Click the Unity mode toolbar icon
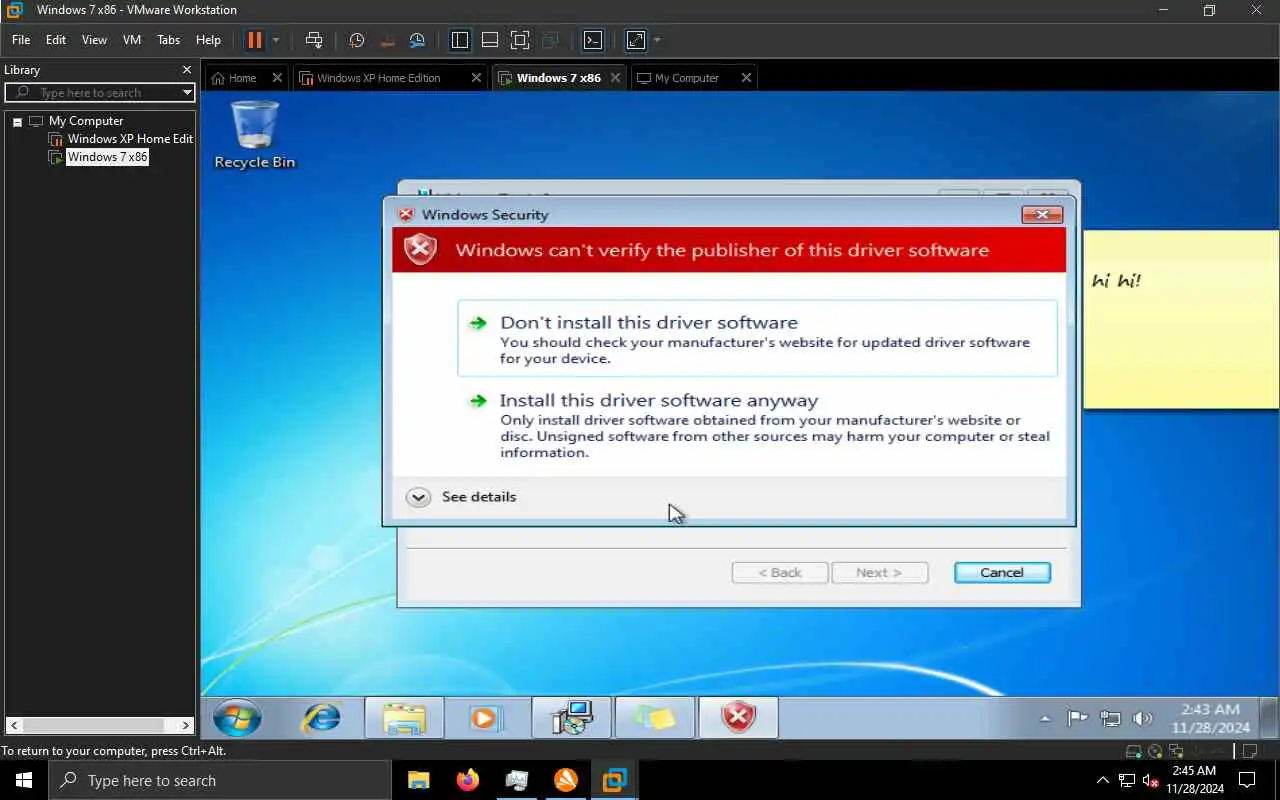The width and height of the screenshot is (1280, 800). point(550,40)
